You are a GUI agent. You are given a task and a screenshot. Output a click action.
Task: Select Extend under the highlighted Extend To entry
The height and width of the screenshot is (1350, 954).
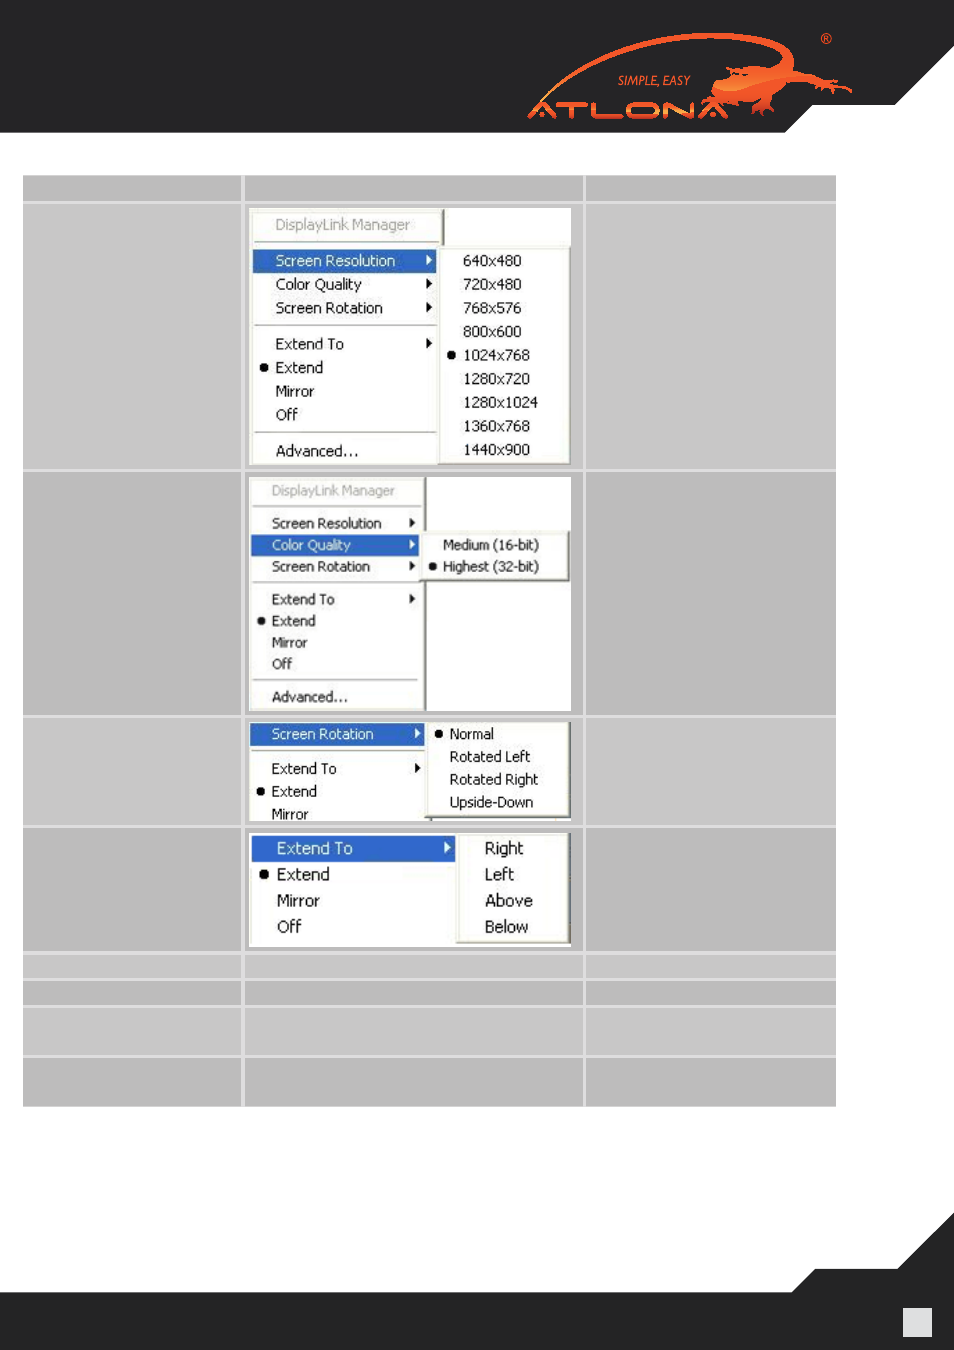click(x=303, y=874)
